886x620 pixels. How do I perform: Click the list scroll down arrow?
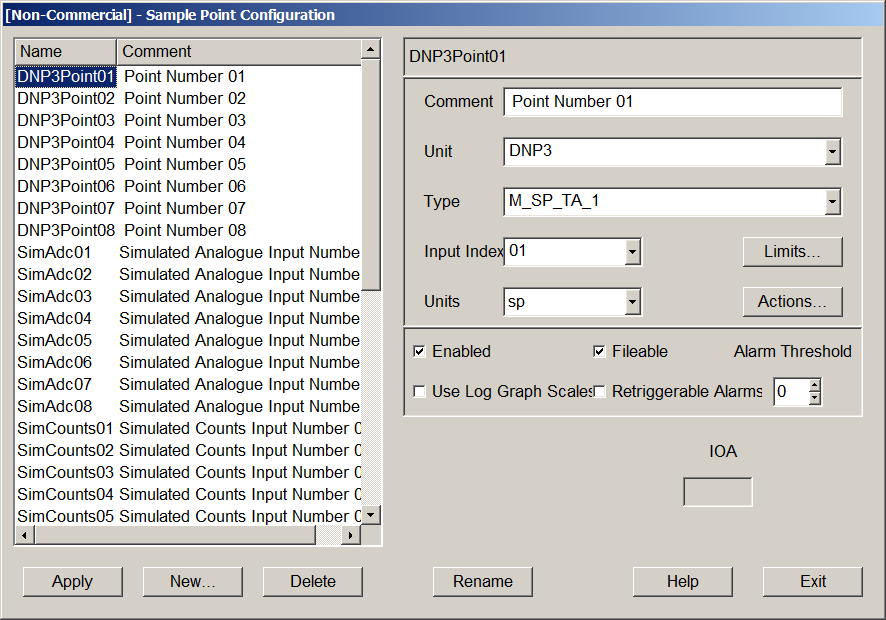click(371, 515)
